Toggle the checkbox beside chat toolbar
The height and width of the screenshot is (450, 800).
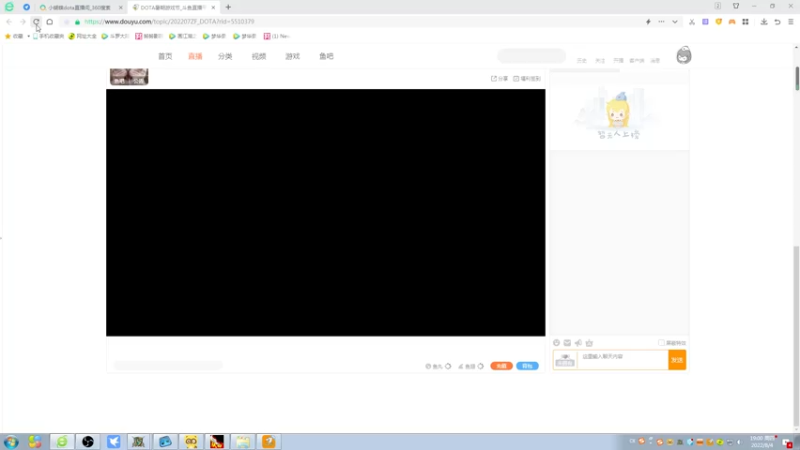pyautogui.click(x=661, y=343)
